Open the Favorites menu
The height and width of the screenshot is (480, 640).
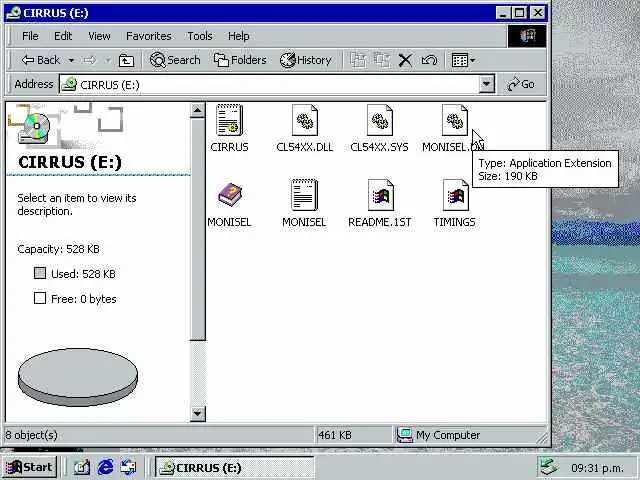pyautogui.click(x=149, y=36)
